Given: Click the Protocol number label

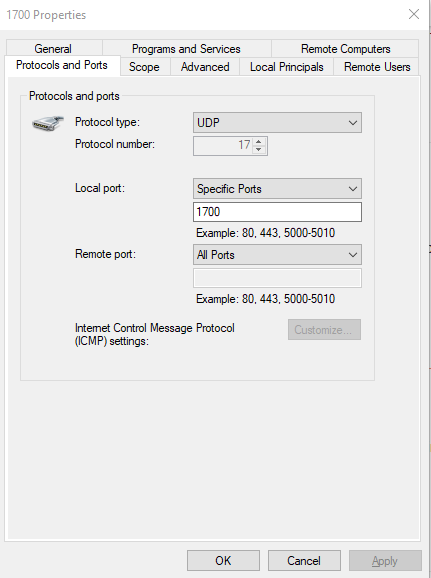Looking at the screenshot, I should click(115, 144).
